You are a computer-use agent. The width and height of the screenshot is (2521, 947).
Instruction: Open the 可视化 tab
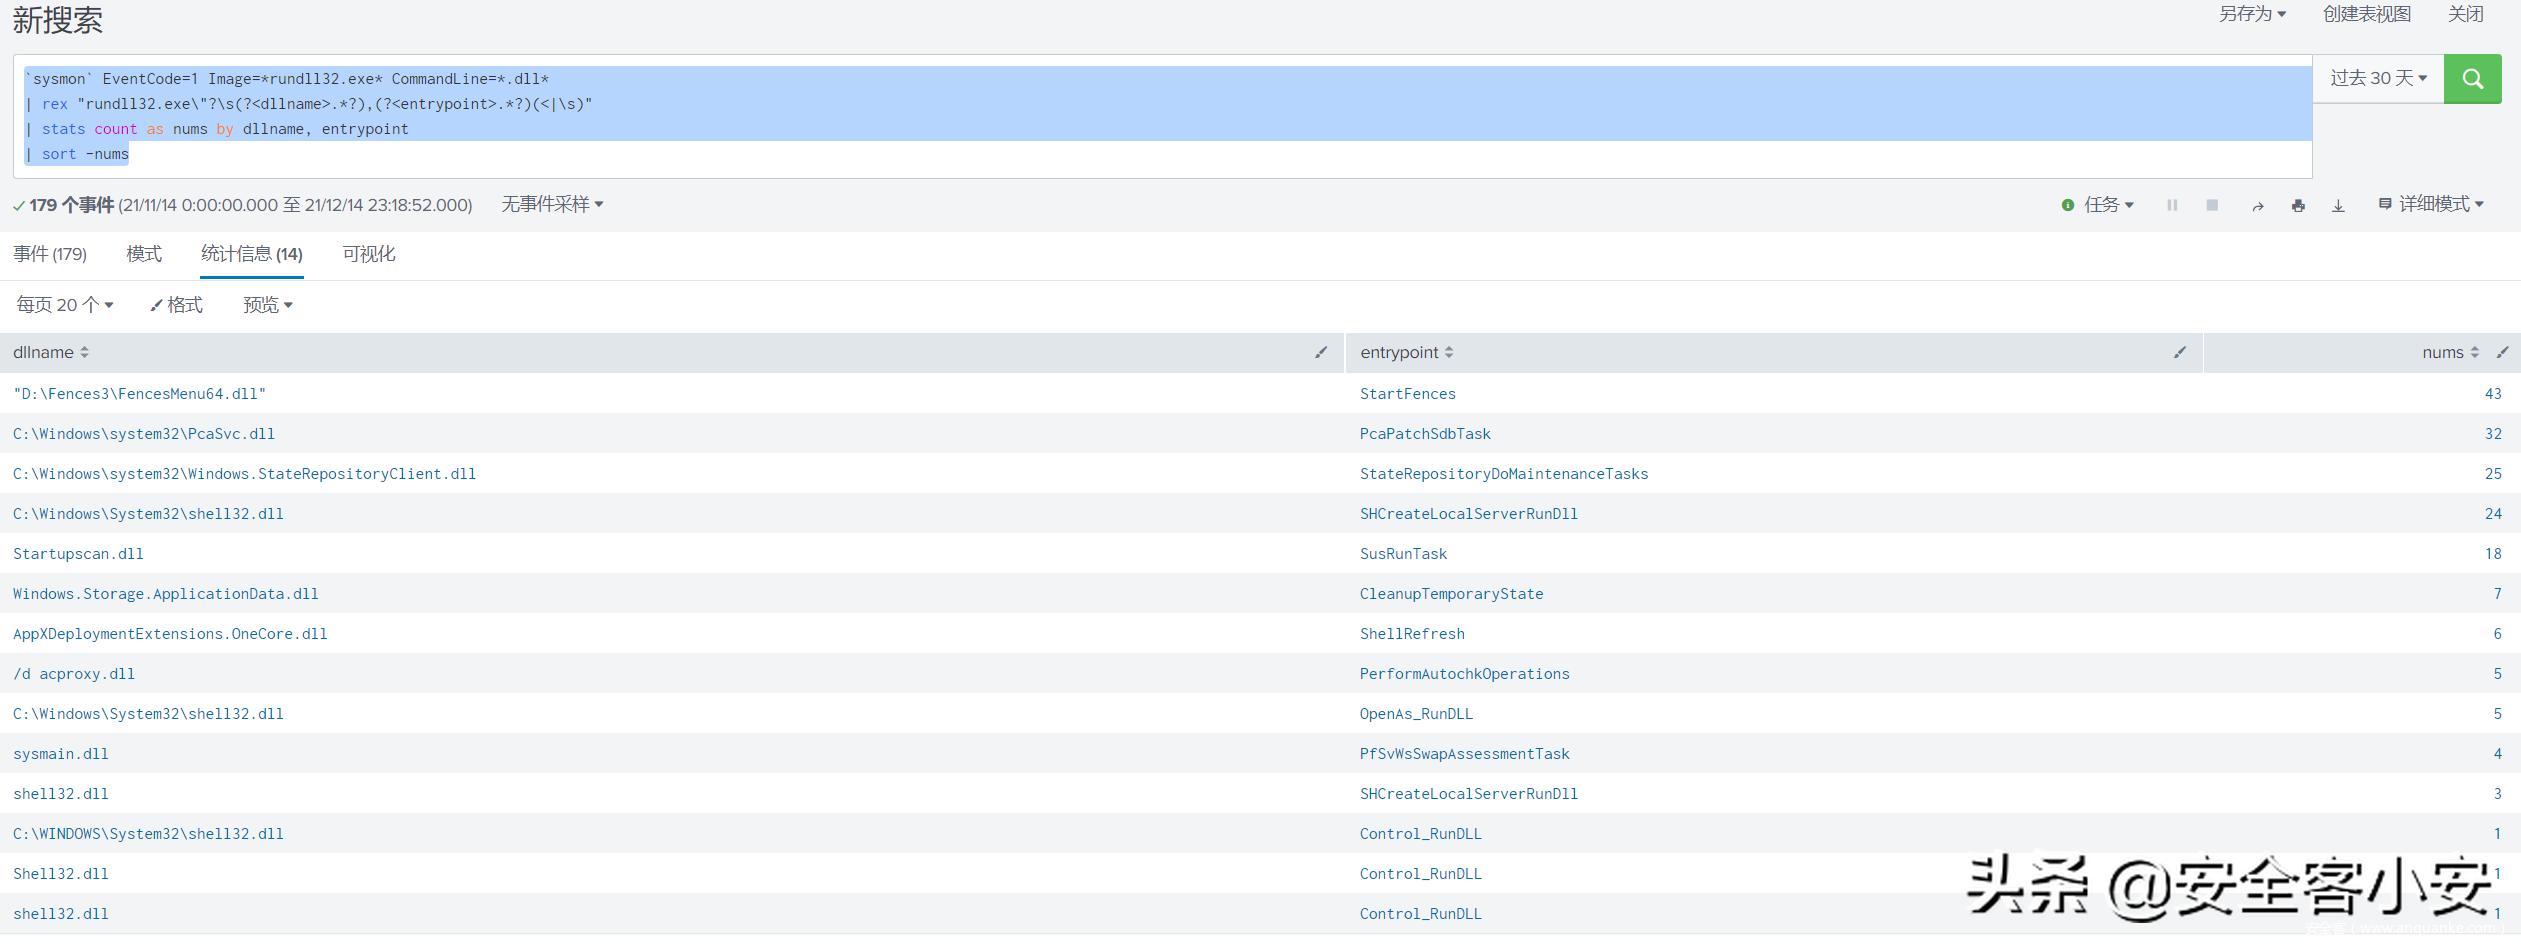tap(369, 254)
